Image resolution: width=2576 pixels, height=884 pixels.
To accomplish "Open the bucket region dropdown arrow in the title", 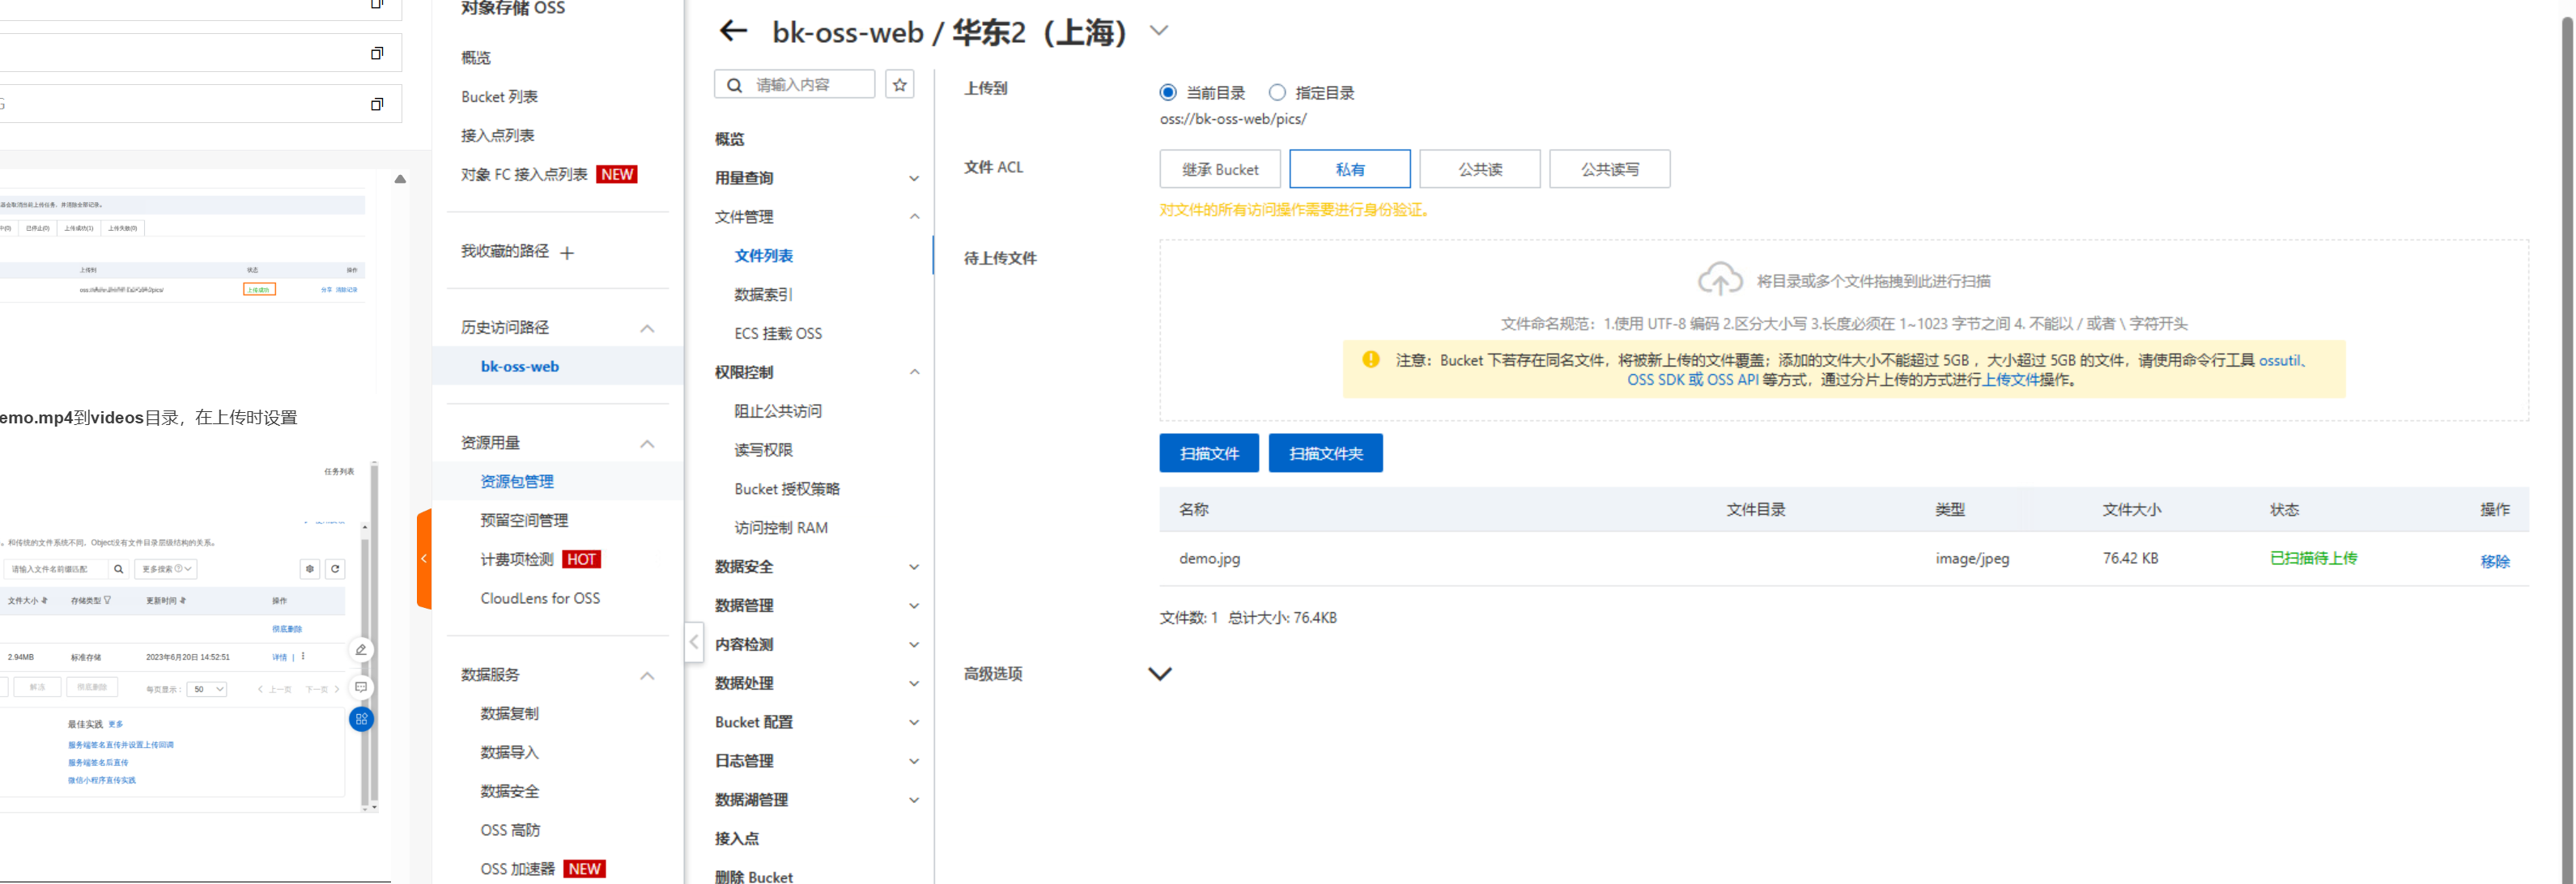I will [x=1158, y=31].
